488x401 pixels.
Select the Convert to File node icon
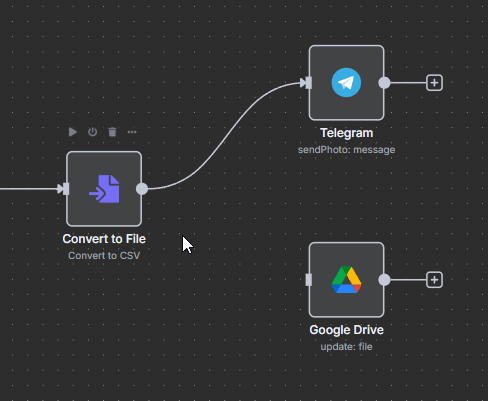click(104, 189)
